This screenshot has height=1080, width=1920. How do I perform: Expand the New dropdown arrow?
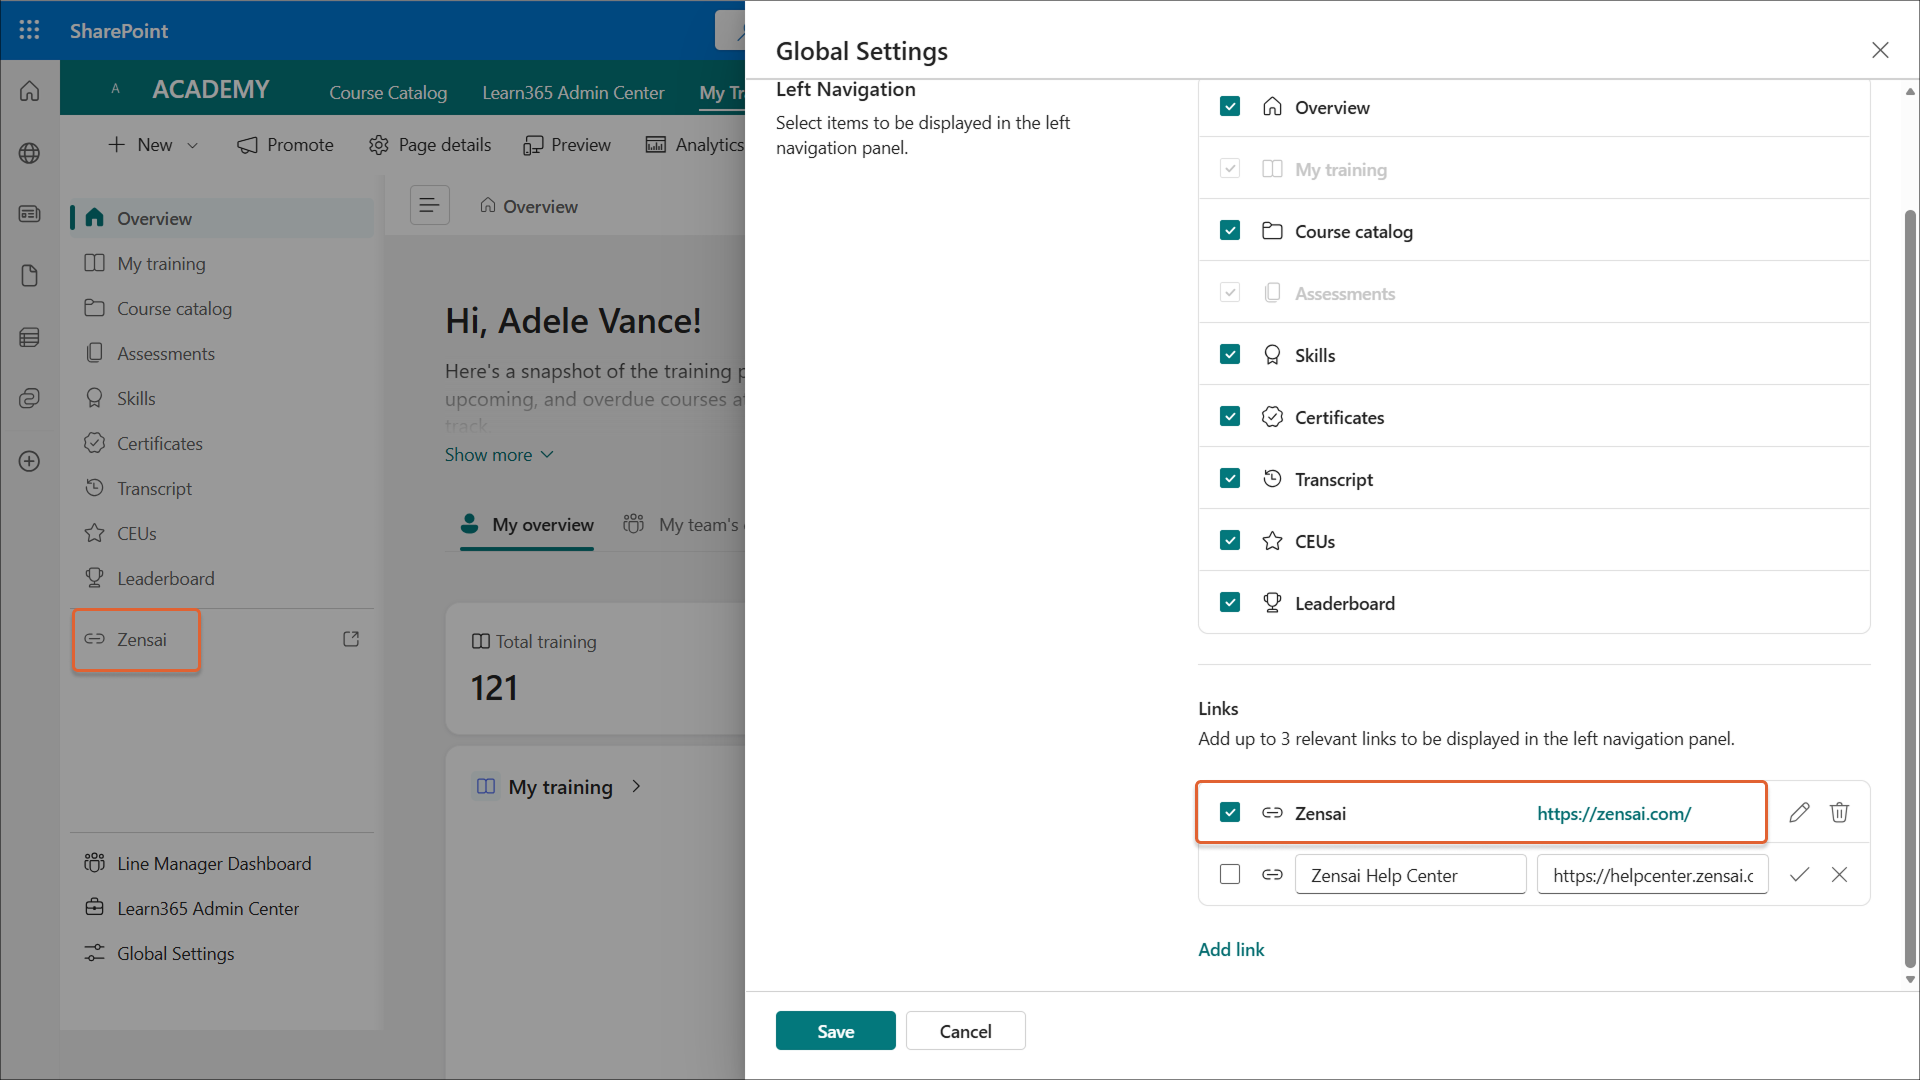point(193,146)
